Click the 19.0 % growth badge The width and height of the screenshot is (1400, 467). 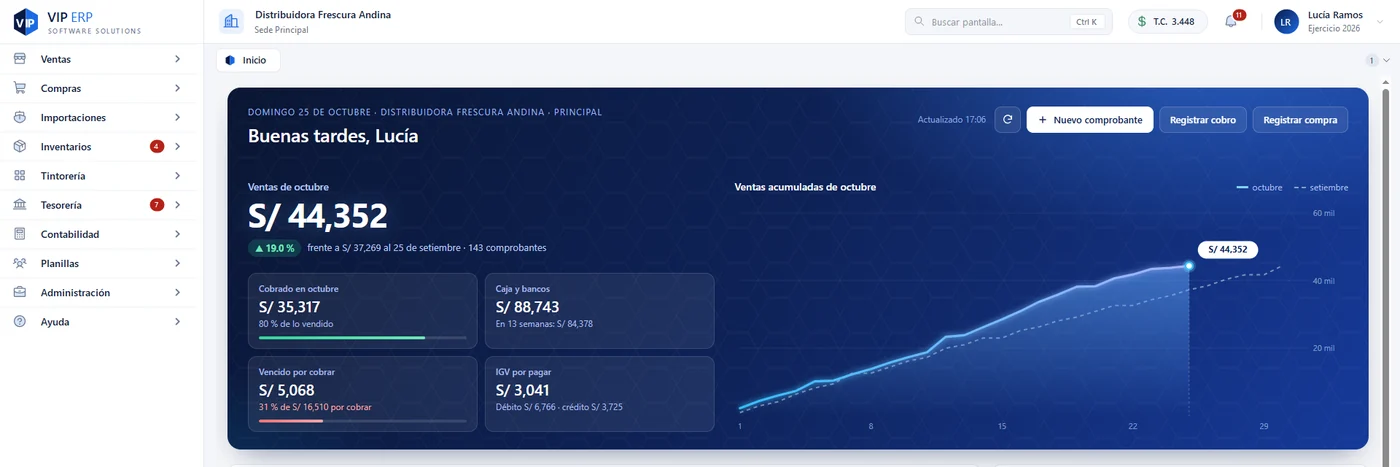pos(275,247)
